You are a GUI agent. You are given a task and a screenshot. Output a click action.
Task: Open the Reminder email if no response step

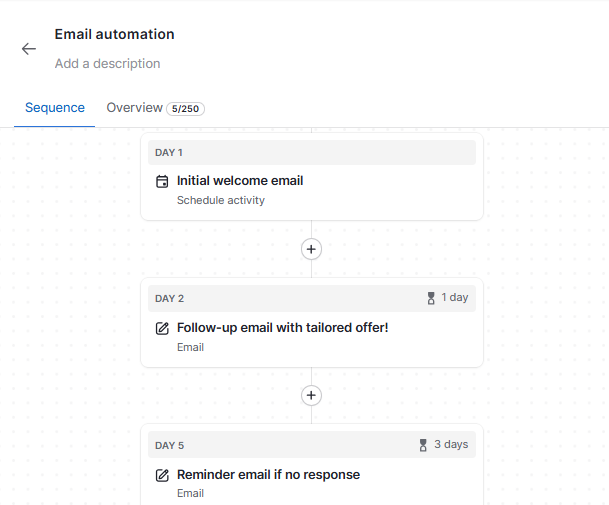(x=268, y=475)
